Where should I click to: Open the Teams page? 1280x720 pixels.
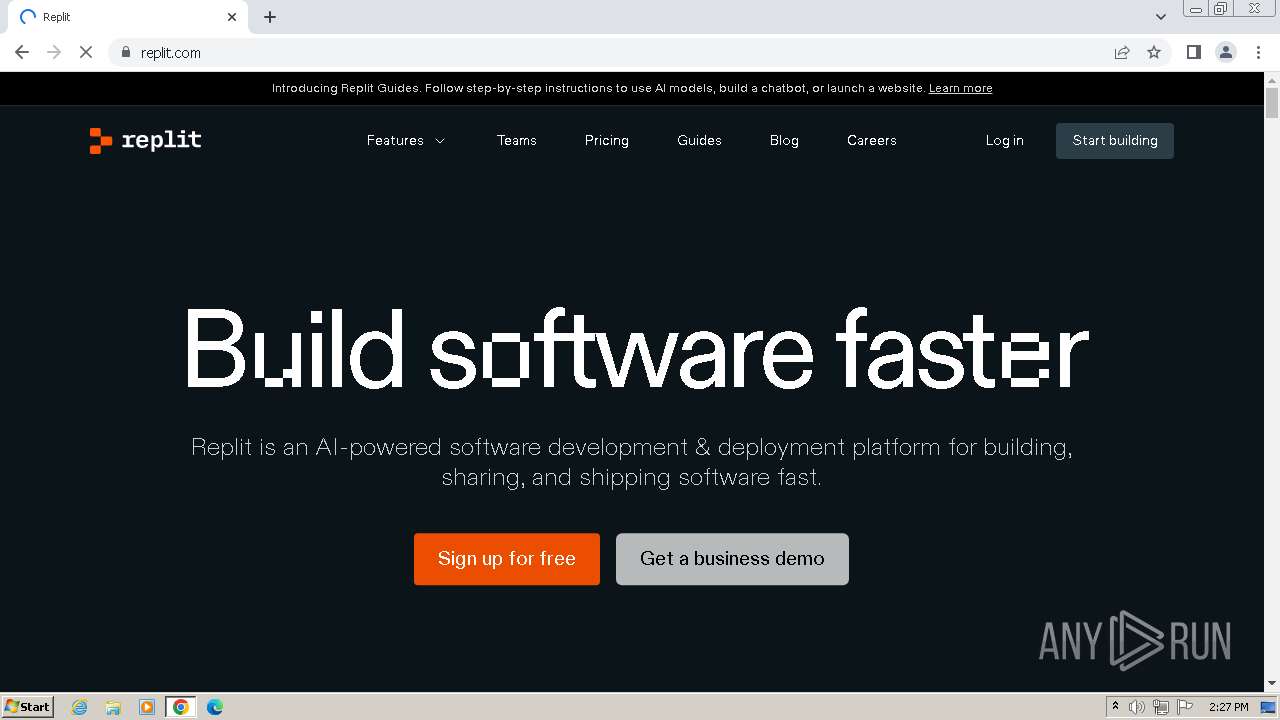pos(517,140)
